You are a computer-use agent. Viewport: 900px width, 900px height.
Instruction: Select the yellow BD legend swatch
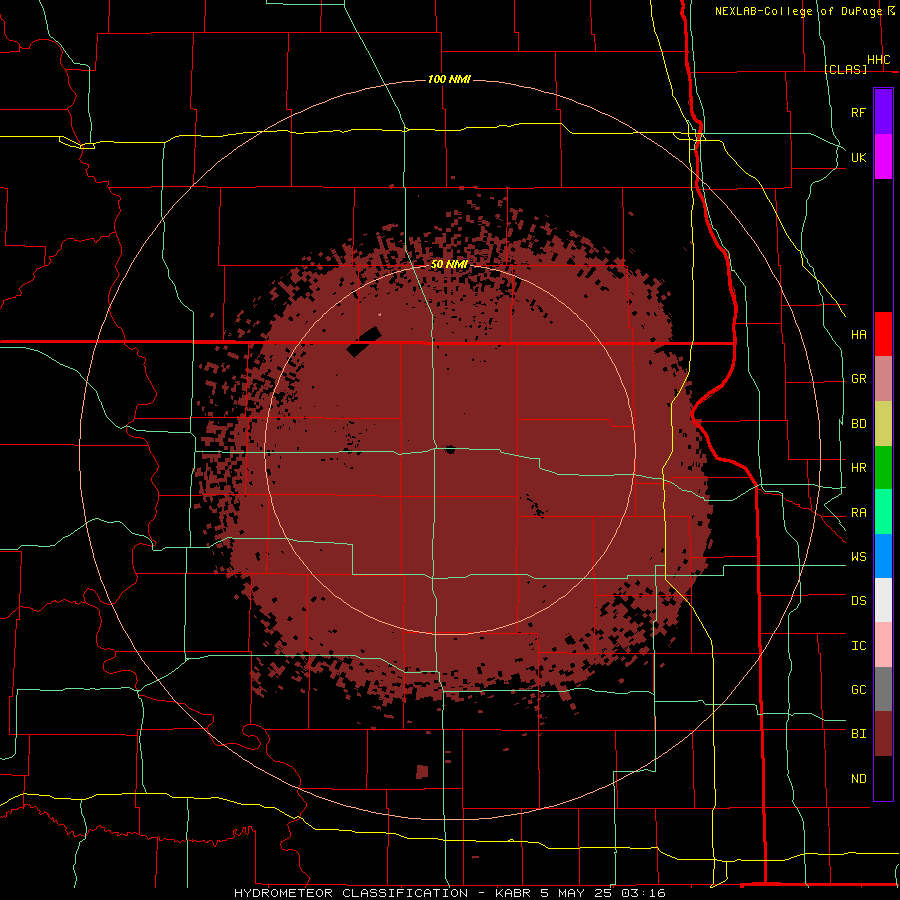coord(883,424)
